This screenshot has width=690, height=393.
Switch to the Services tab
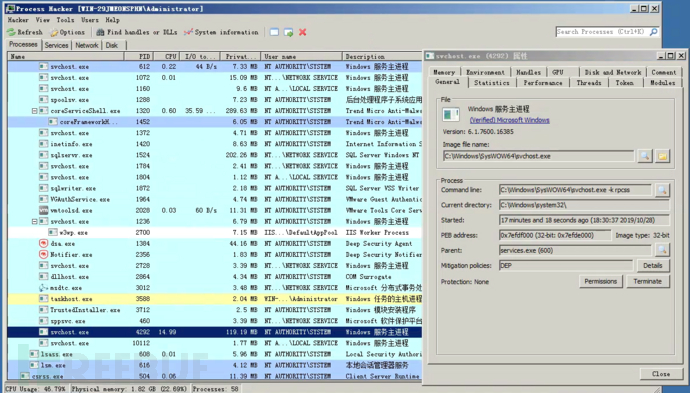coord(56,45)
